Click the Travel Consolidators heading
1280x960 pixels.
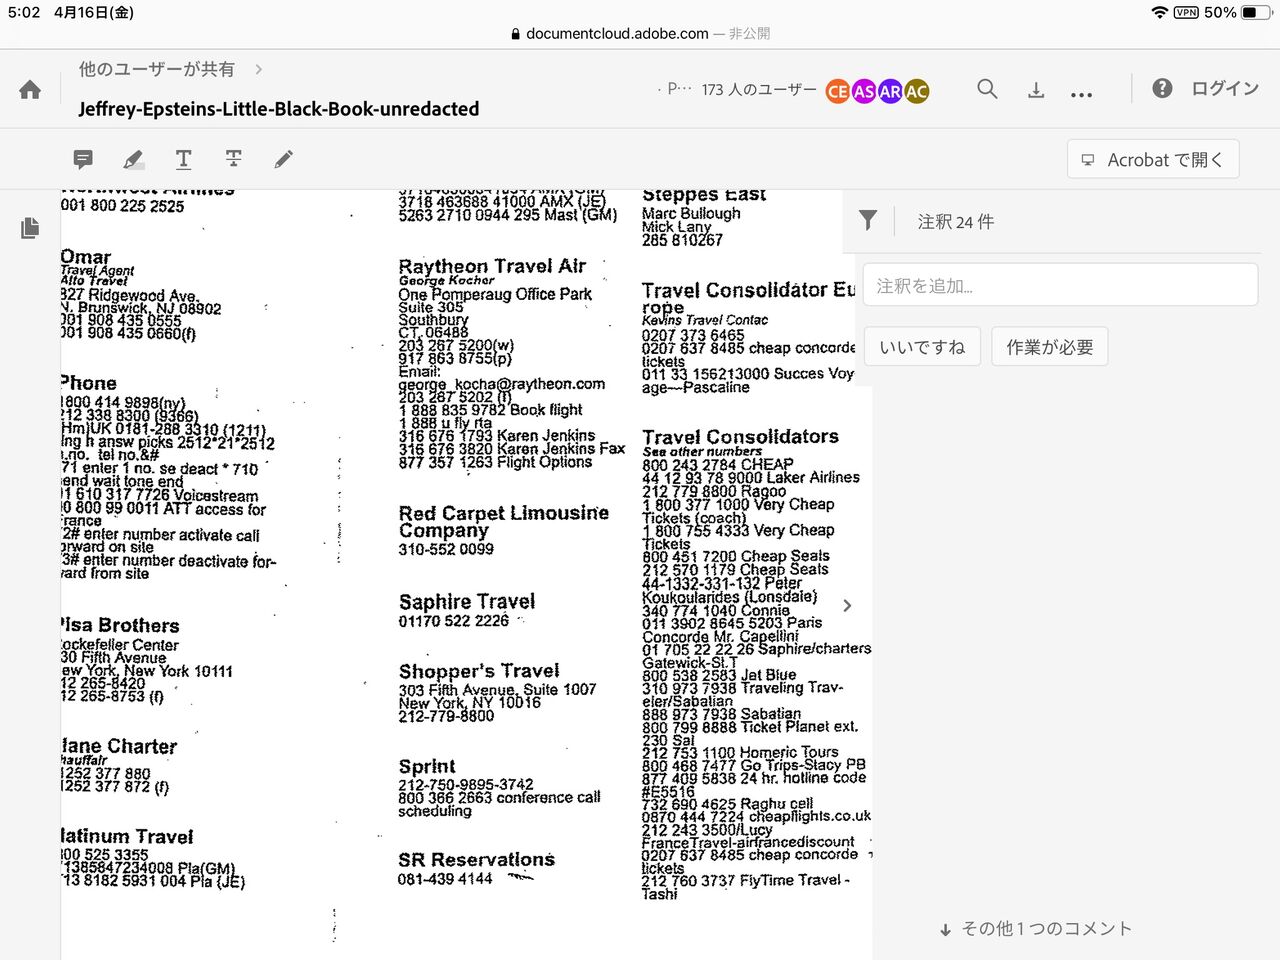(x=741, y=437)
